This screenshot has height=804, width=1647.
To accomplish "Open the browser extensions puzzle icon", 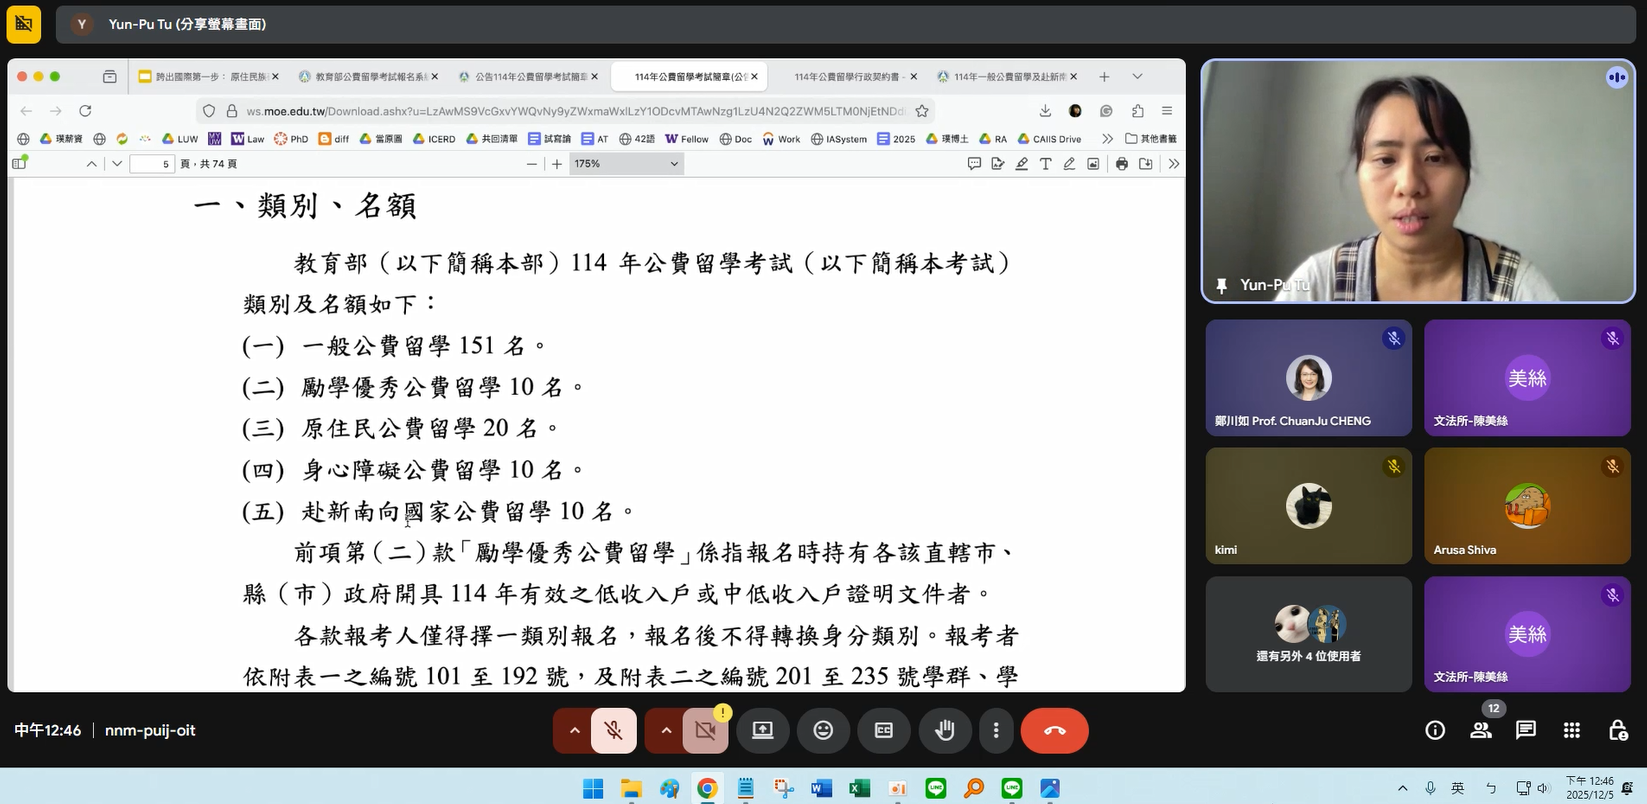I will [x=1137, y=111].
